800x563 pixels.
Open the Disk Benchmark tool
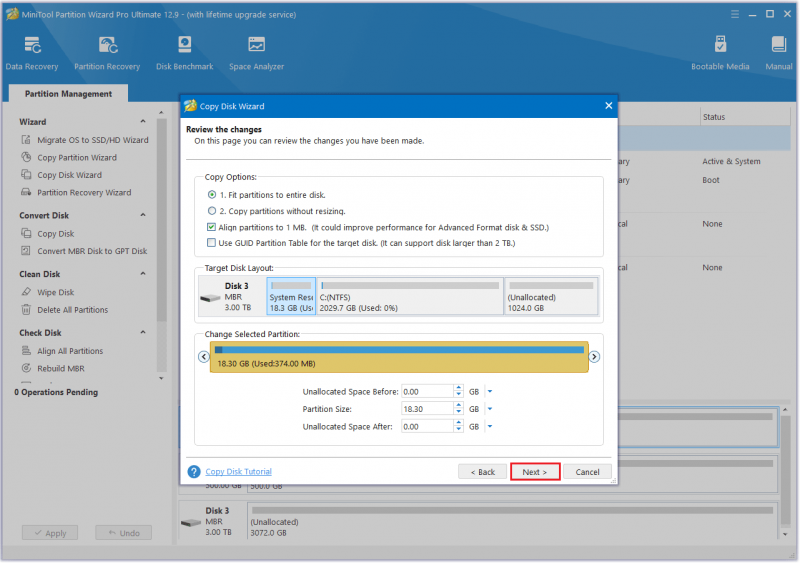click(185, 53)
